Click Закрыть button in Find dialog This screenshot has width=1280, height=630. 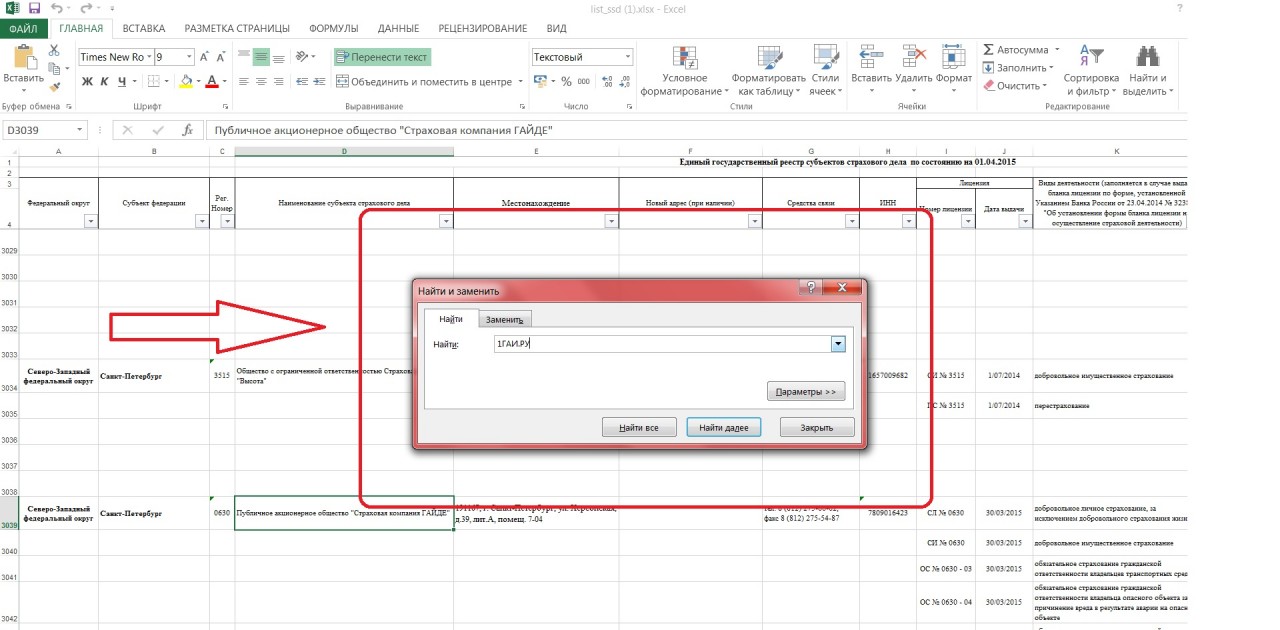tap(819, 428)
